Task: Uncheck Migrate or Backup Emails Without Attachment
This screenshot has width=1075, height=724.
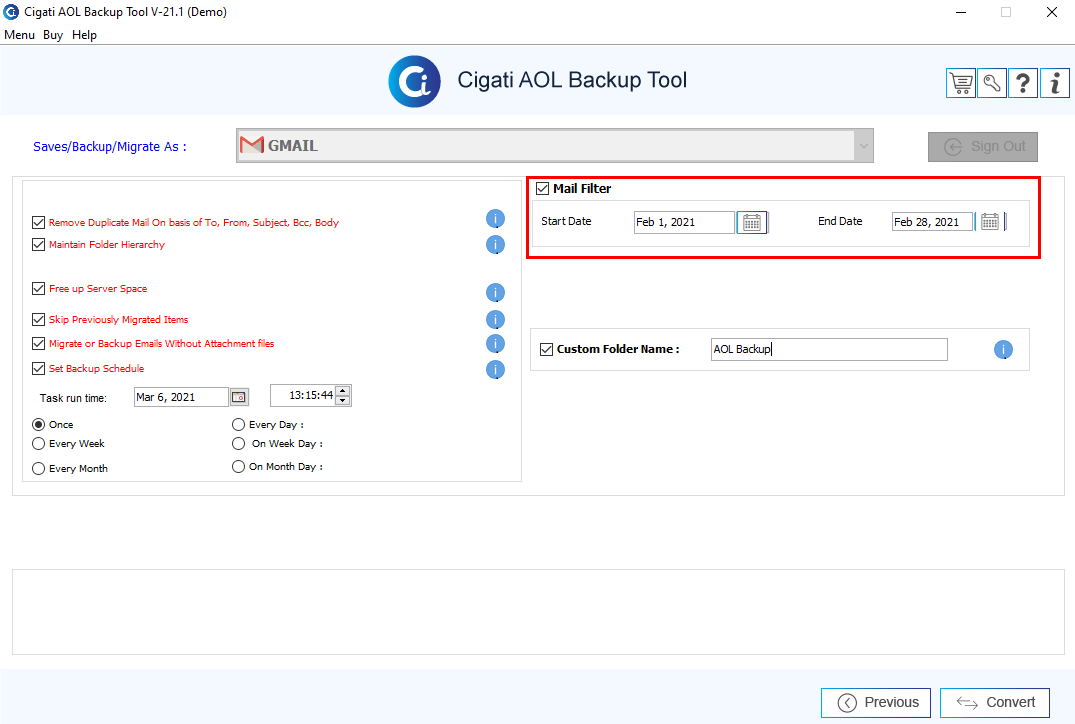Action: click(x=38, y=343)
